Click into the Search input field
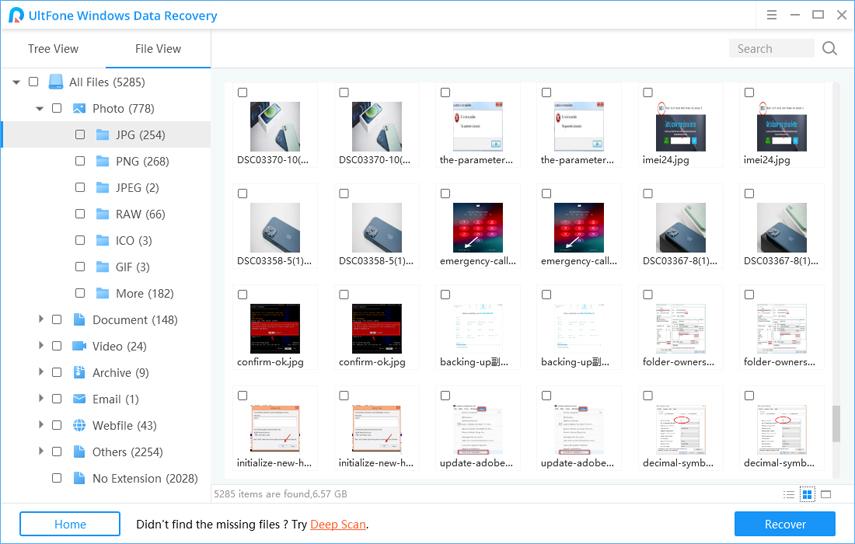 pos(772,49)
